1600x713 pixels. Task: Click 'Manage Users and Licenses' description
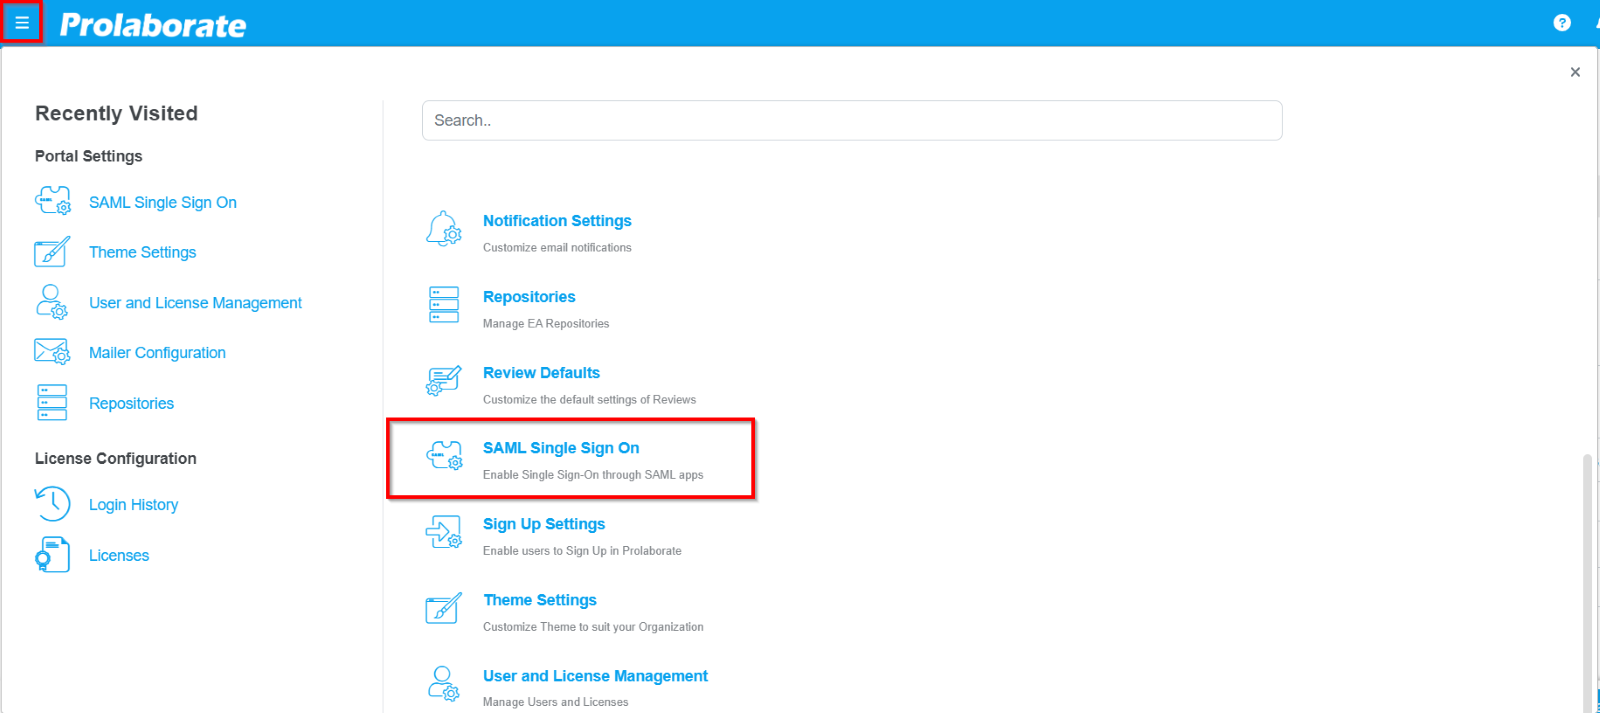pos(556,702)
